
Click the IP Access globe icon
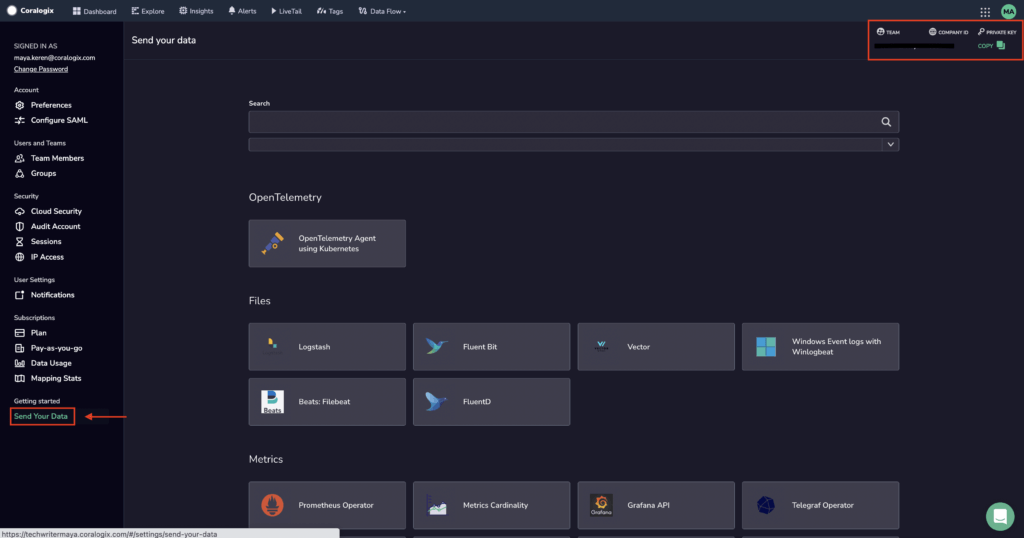[x=20, y=257]
